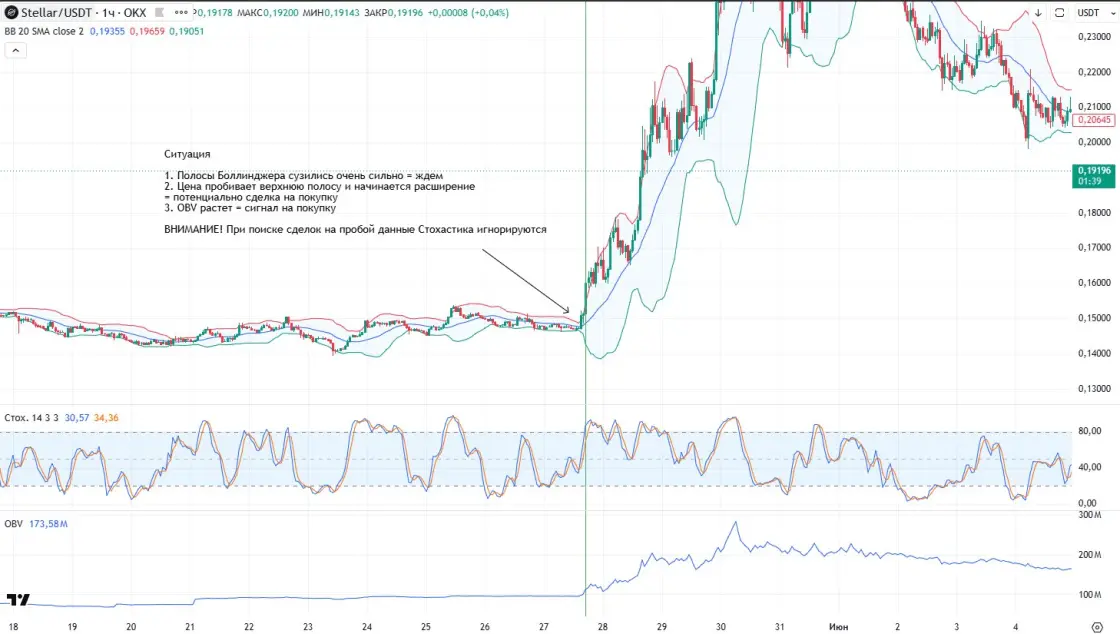
Task: Change the 1ч chart interval
Action: point(108,12)
